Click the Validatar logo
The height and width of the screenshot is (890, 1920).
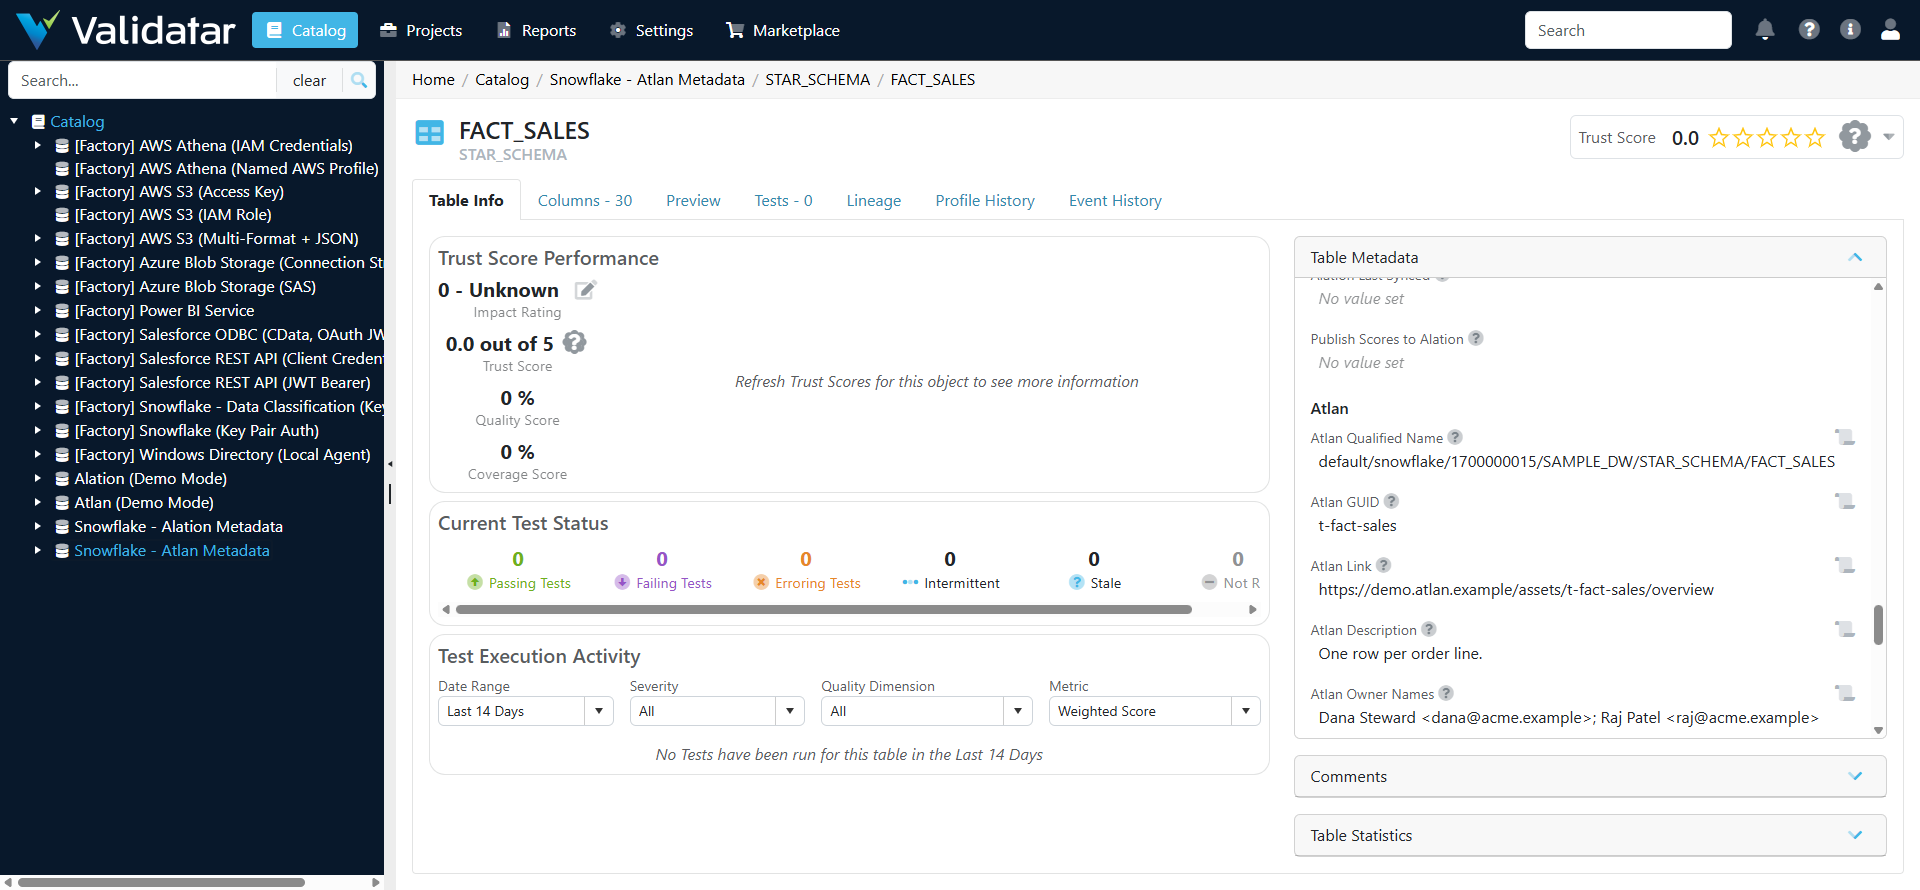(x=126, y=30)
